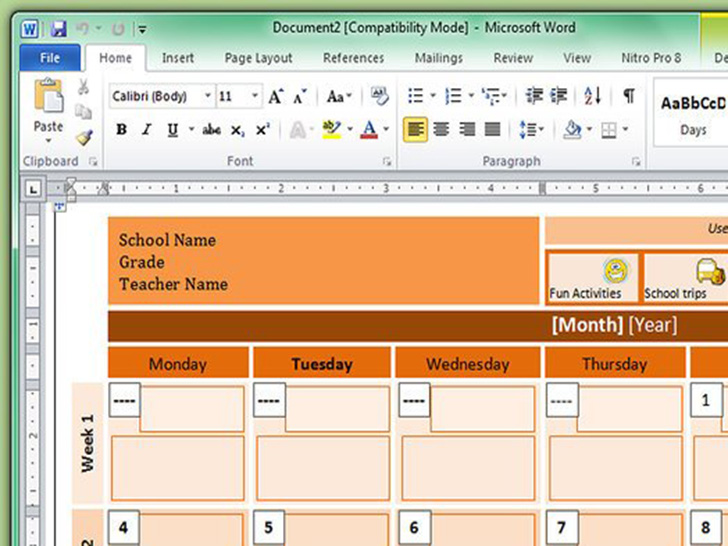Switch to the Insert tab
Viewport: 728px width, 546px height.
[178, 58]
